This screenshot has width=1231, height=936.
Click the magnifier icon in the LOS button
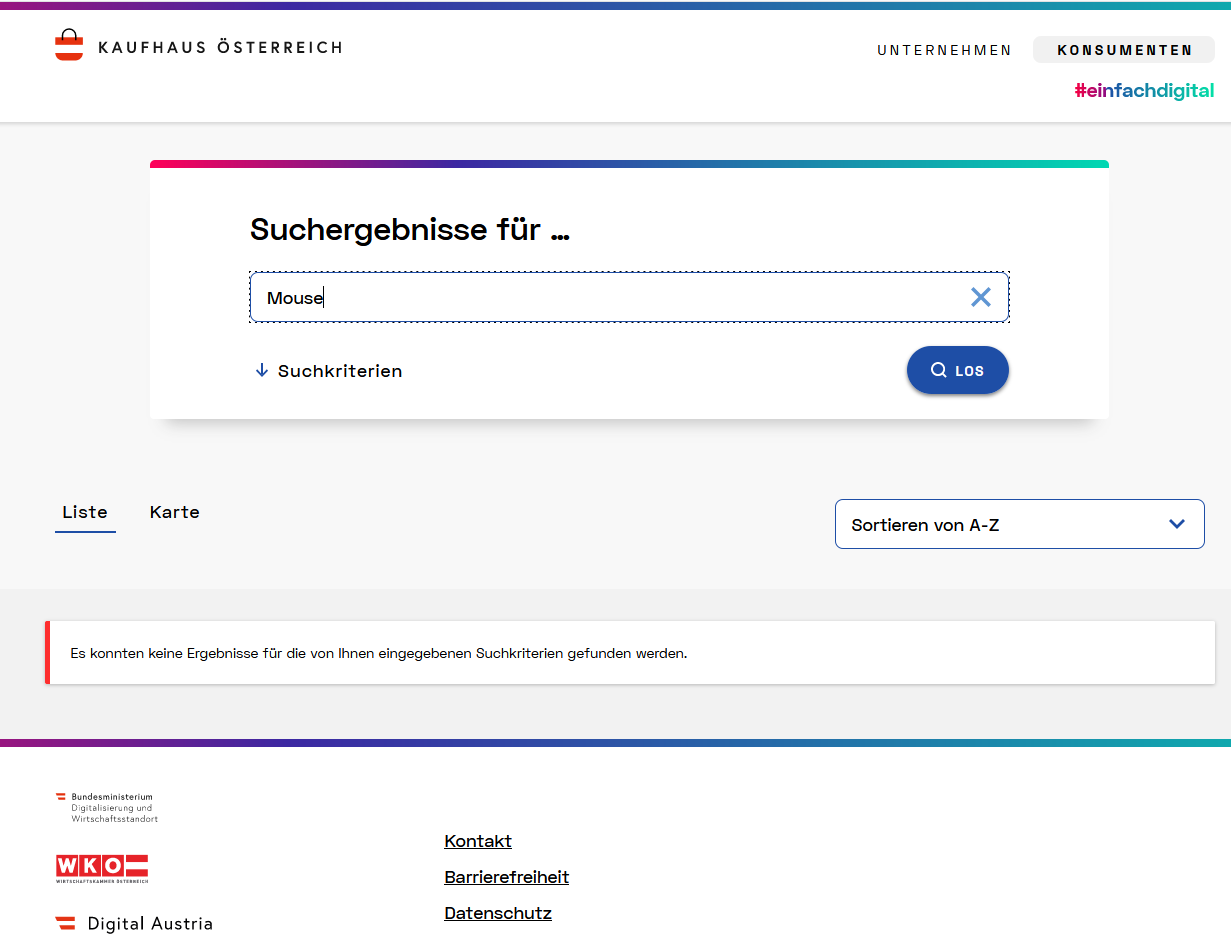pos(938,370)
